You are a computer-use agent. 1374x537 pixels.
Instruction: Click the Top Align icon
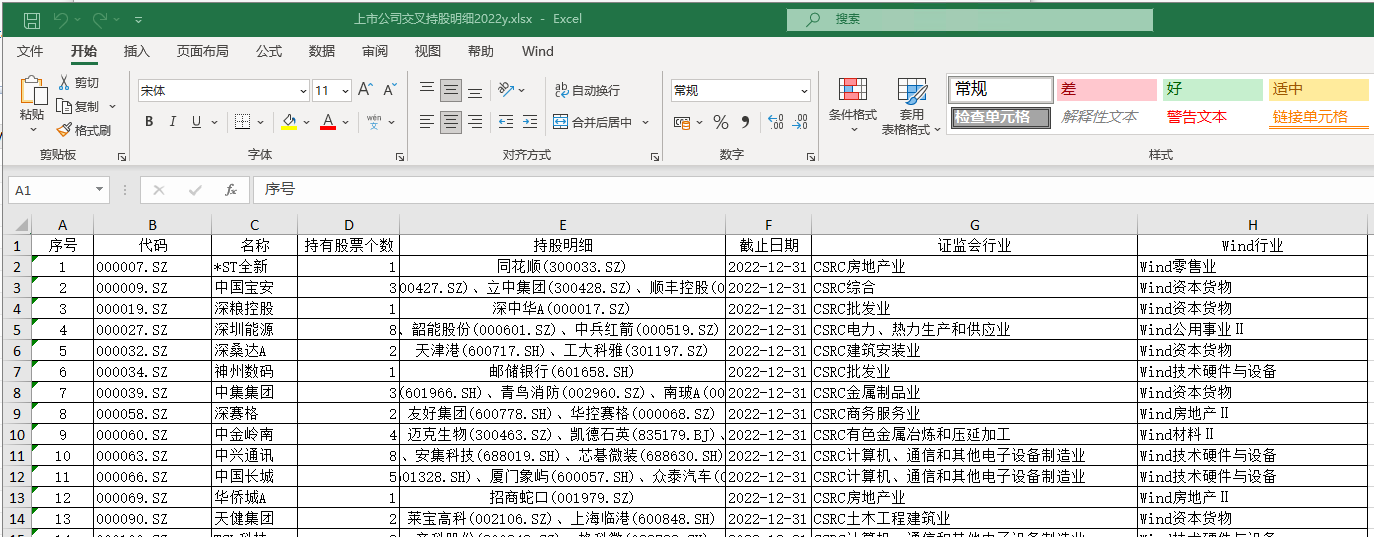tap(427, 90)
